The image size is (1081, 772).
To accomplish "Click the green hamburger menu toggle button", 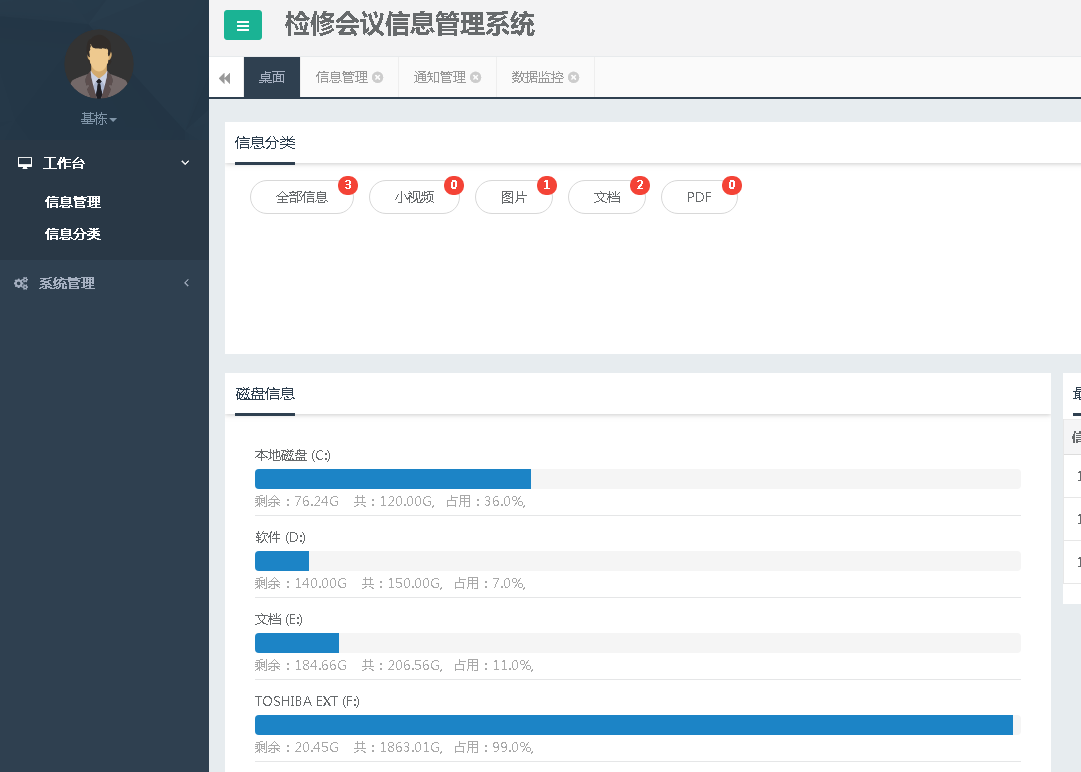I will tap(242, 26).
